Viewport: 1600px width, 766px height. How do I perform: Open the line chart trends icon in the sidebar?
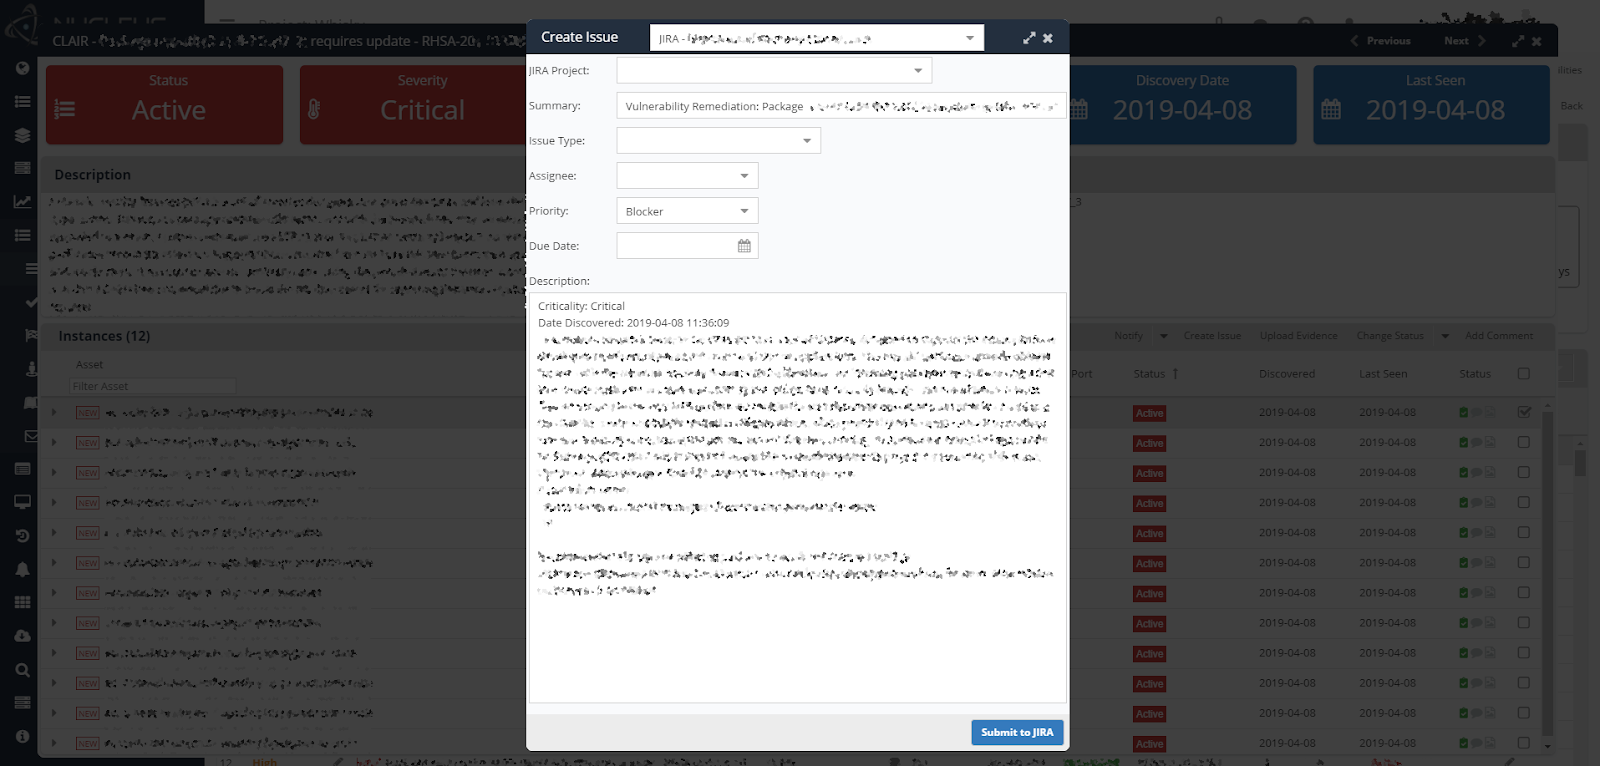22,201
